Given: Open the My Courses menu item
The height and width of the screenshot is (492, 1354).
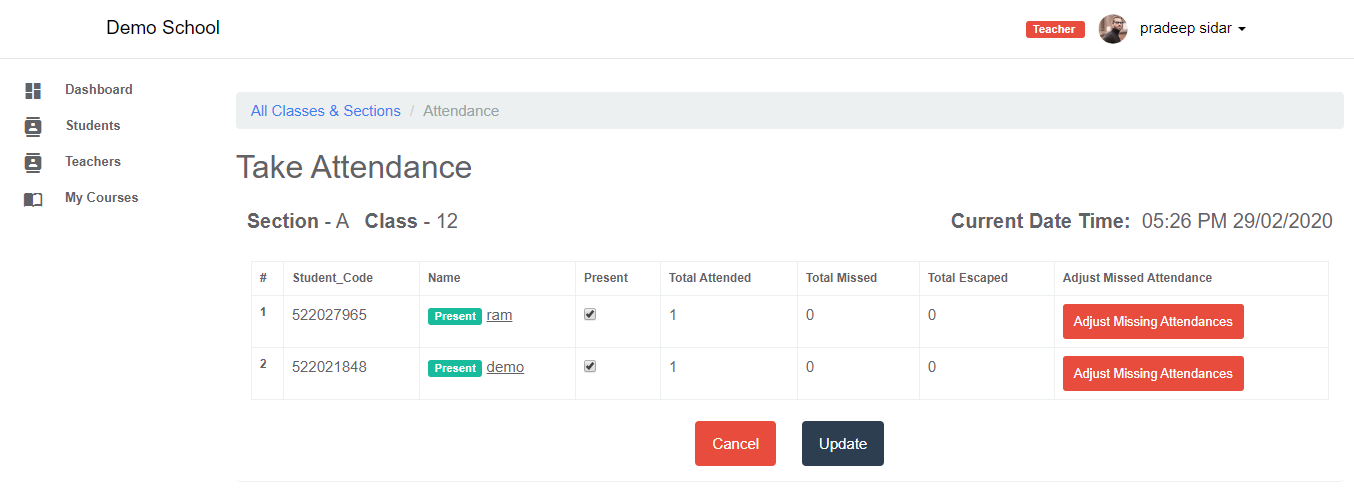Looking at the screenshot, I should coord(101,198).
